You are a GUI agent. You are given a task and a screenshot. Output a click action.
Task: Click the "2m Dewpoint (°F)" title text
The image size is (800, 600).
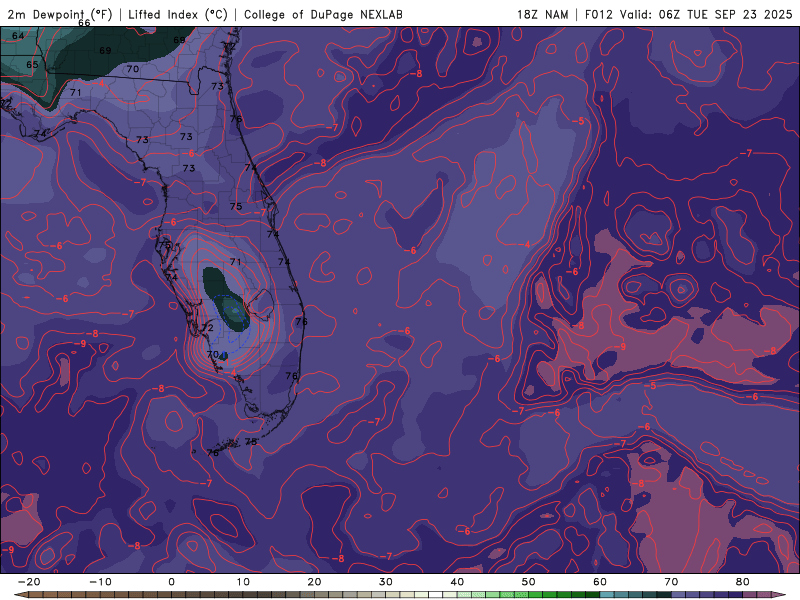(x=59, y=15)
